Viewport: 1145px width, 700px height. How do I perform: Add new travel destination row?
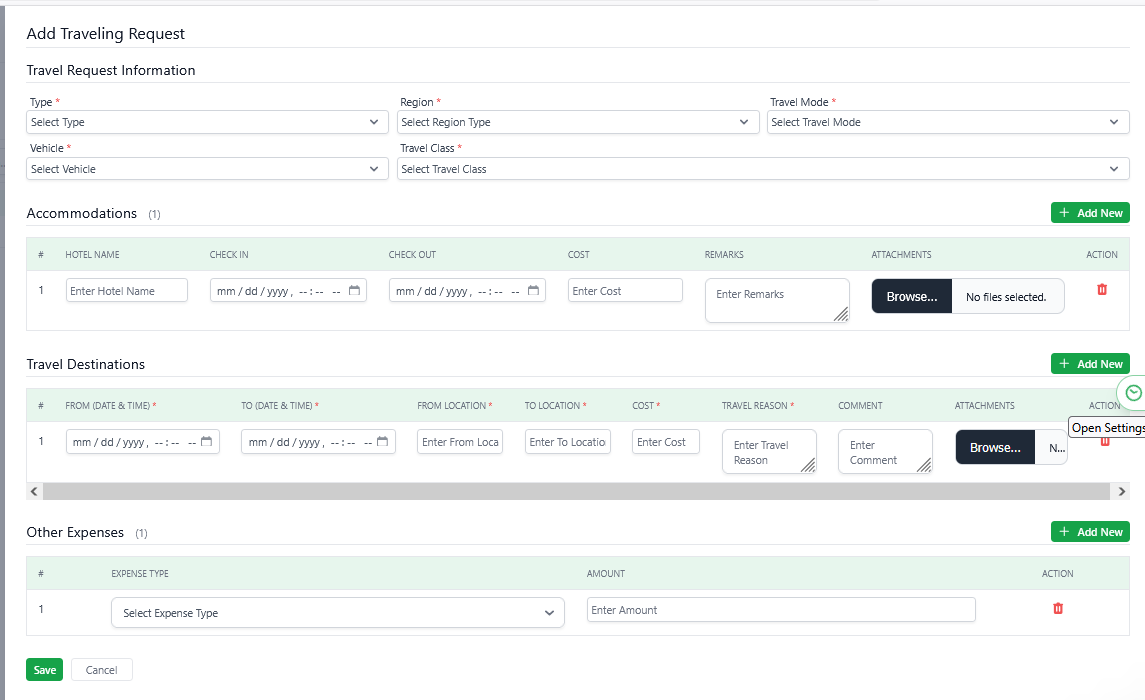tap(1090, 364)
